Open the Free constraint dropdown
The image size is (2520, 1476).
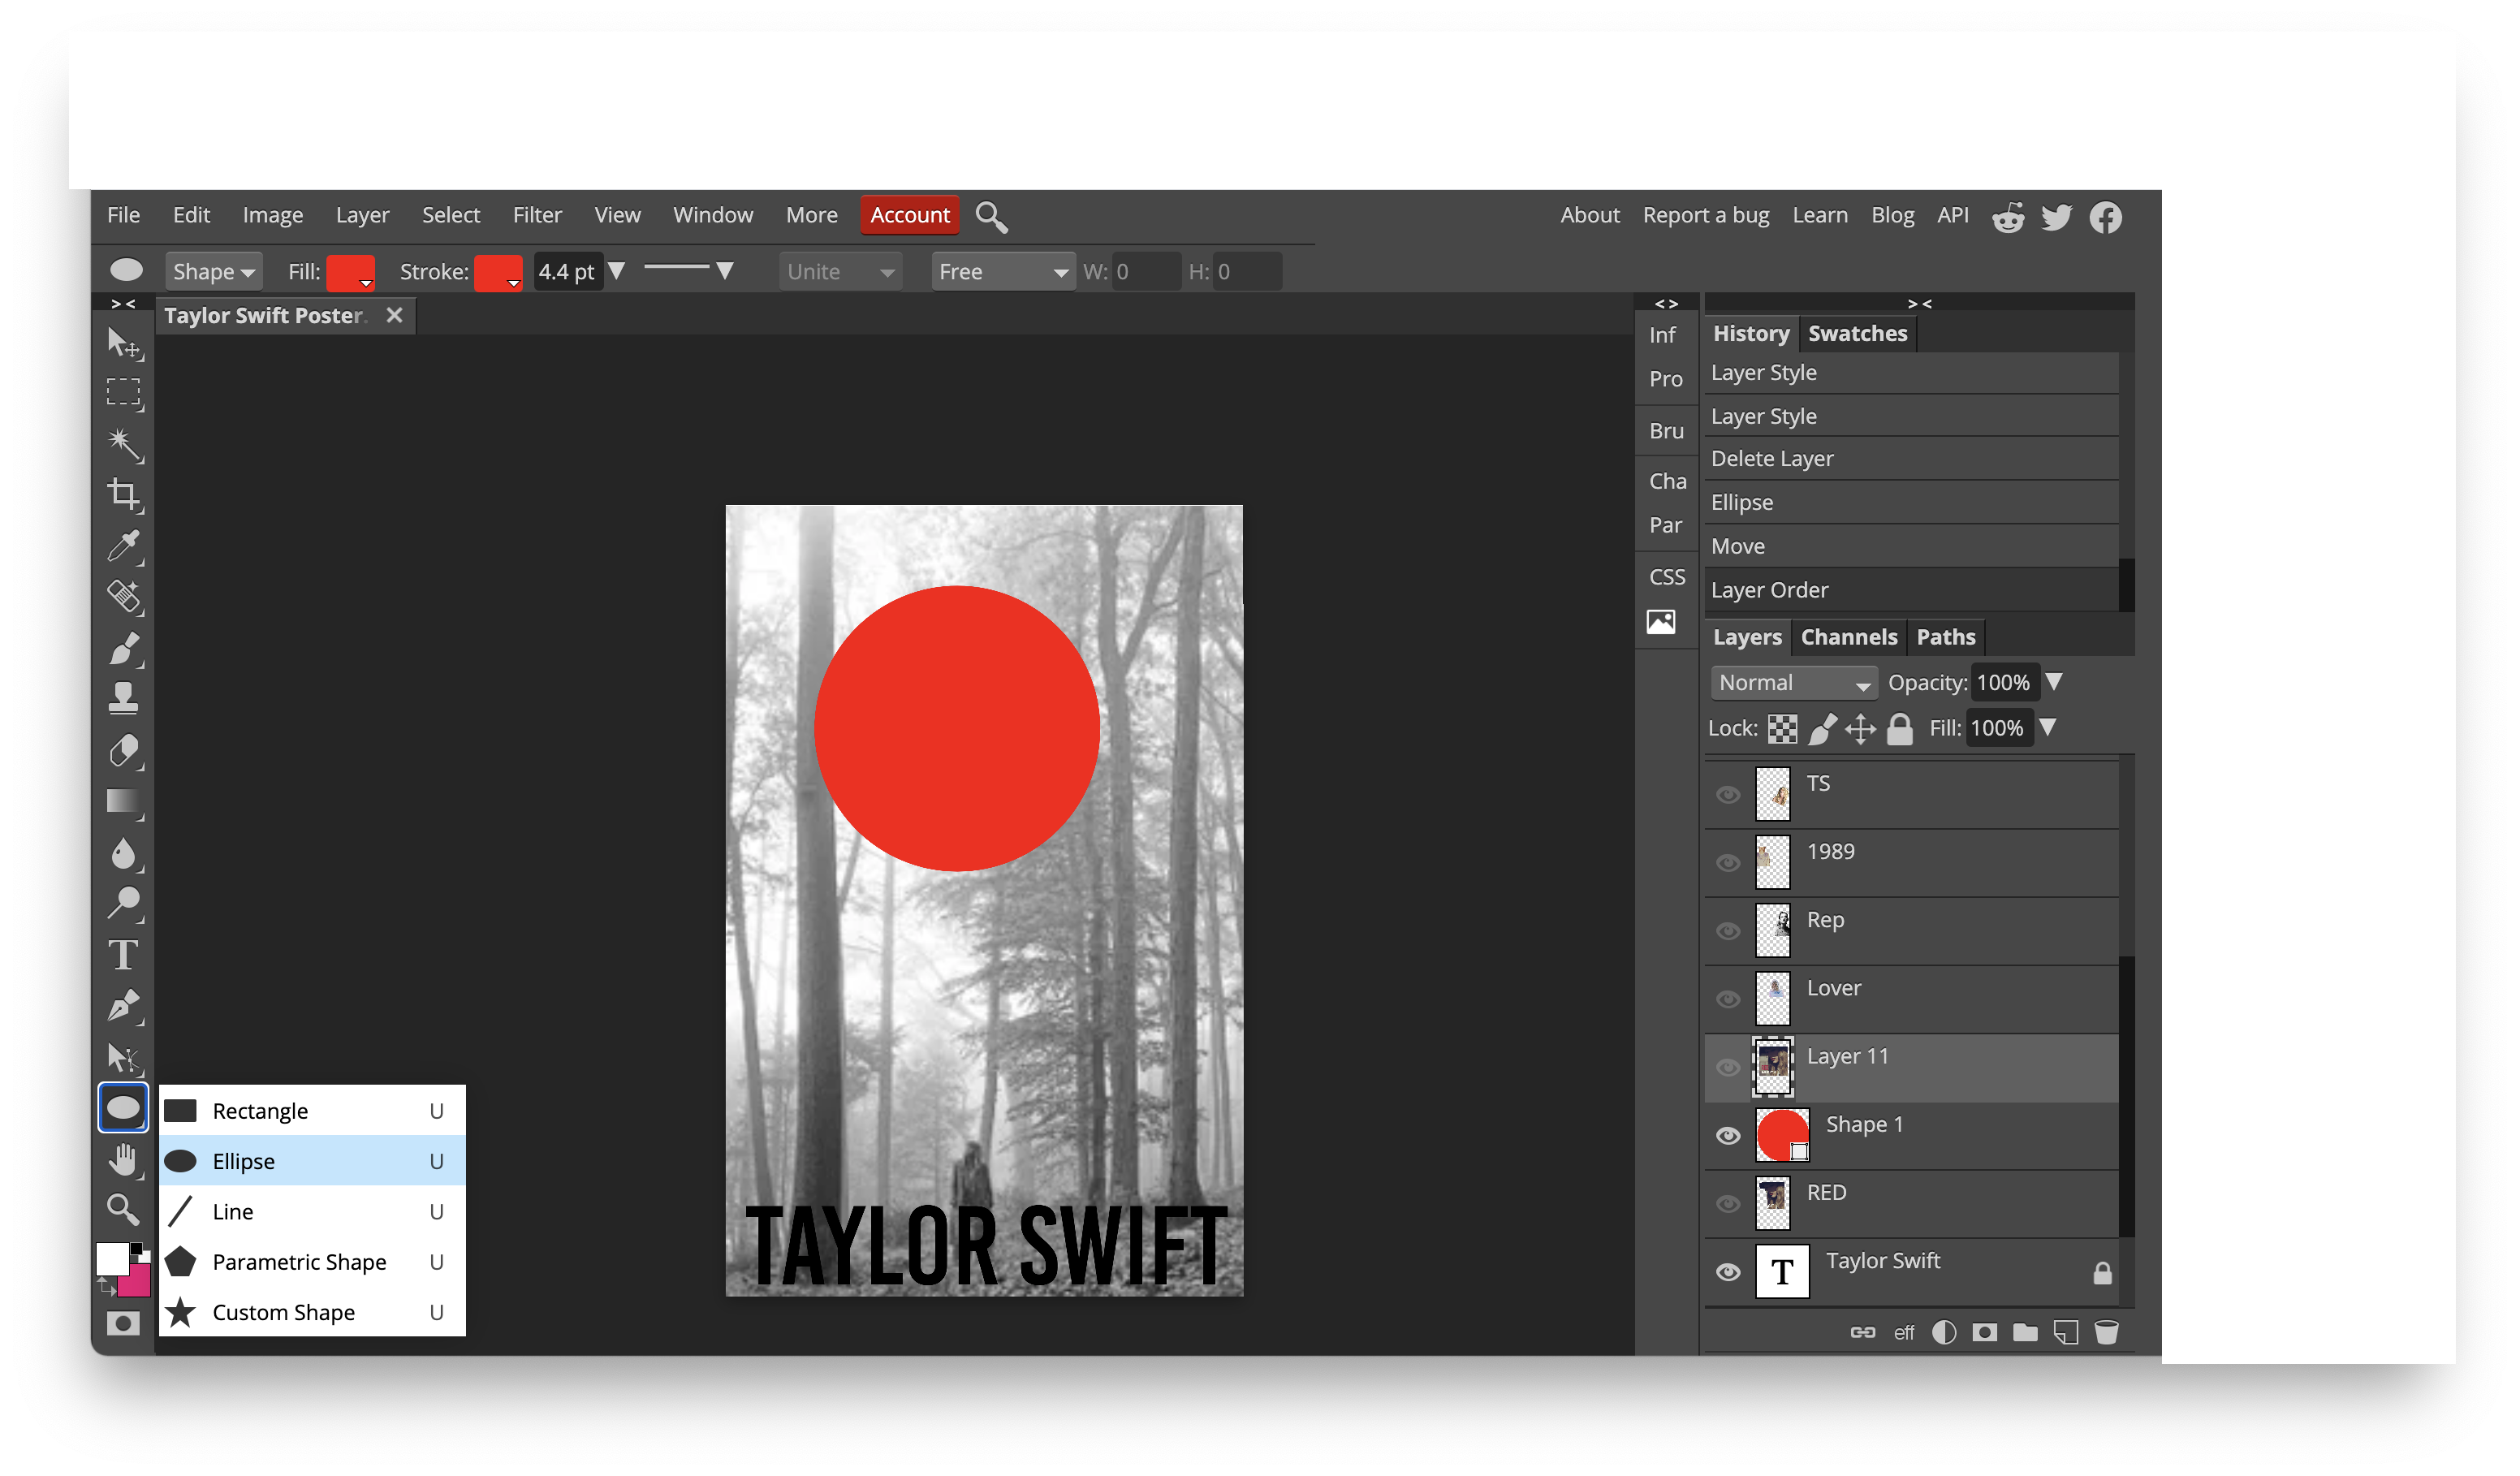1003,272
